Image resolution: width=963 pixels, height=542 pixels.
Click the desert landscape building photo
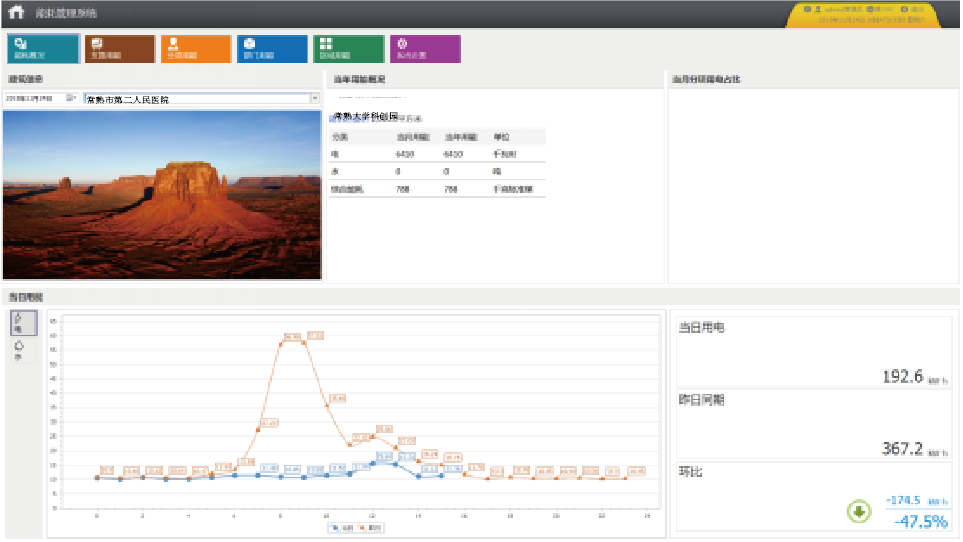(x=162, y=194)
